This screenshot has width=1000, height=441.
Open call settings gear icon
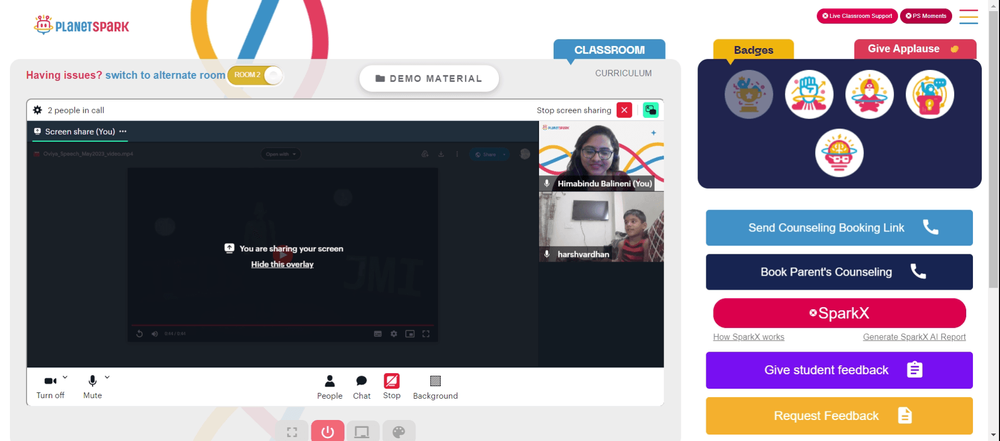tap(38, 110)
